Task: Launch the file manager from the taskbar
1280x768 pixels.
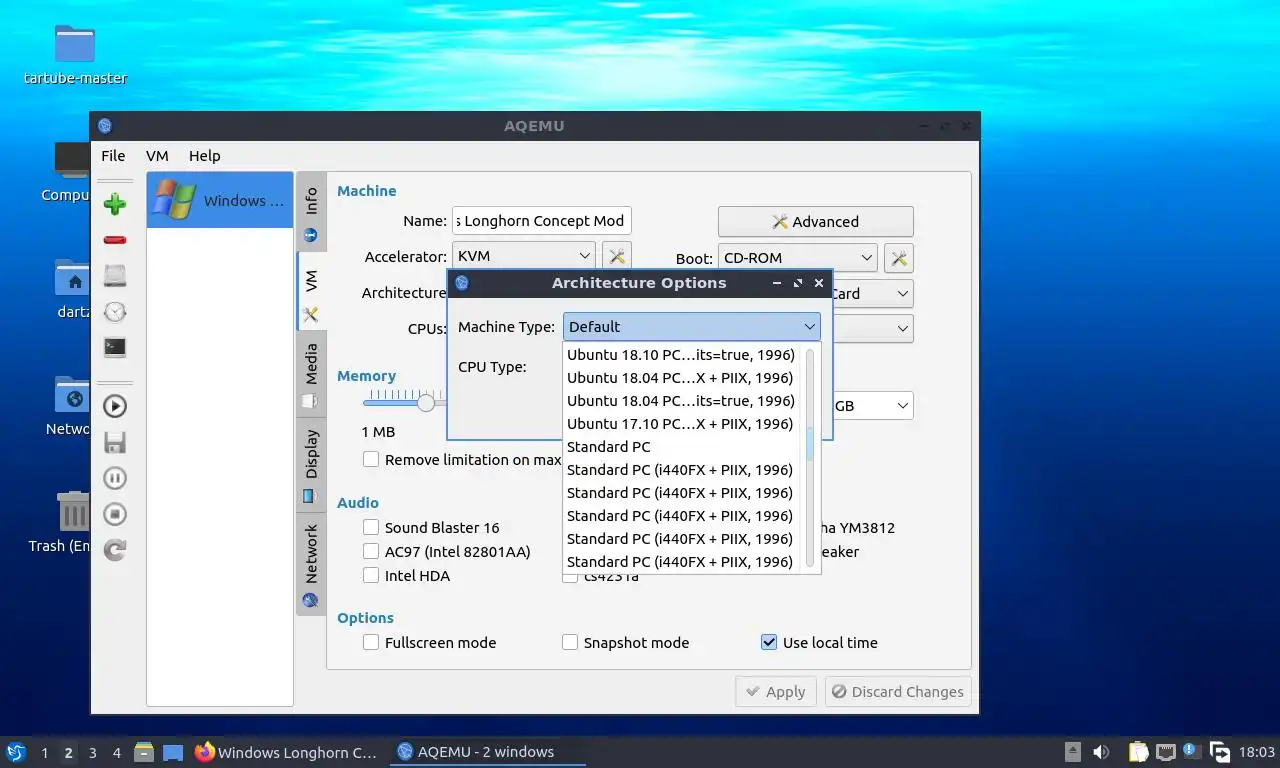Action: pos(144,752)
